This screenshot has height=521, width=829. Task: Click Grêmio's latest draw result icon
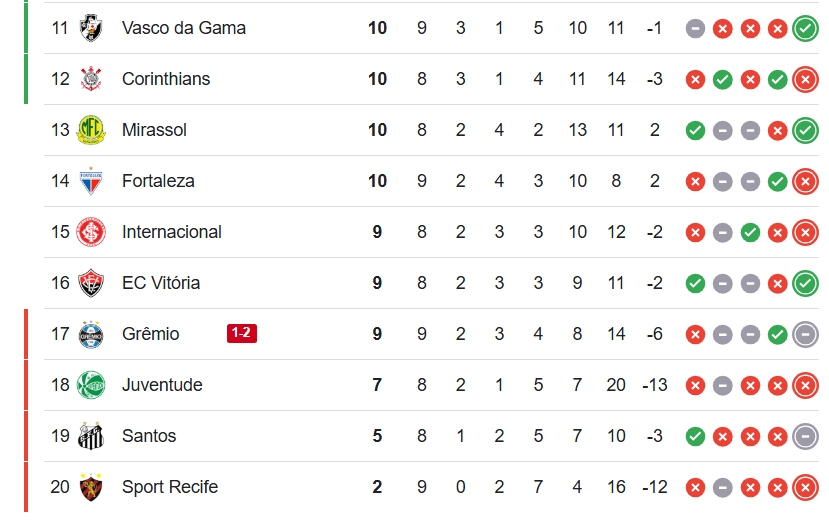(x=805, y=334)
